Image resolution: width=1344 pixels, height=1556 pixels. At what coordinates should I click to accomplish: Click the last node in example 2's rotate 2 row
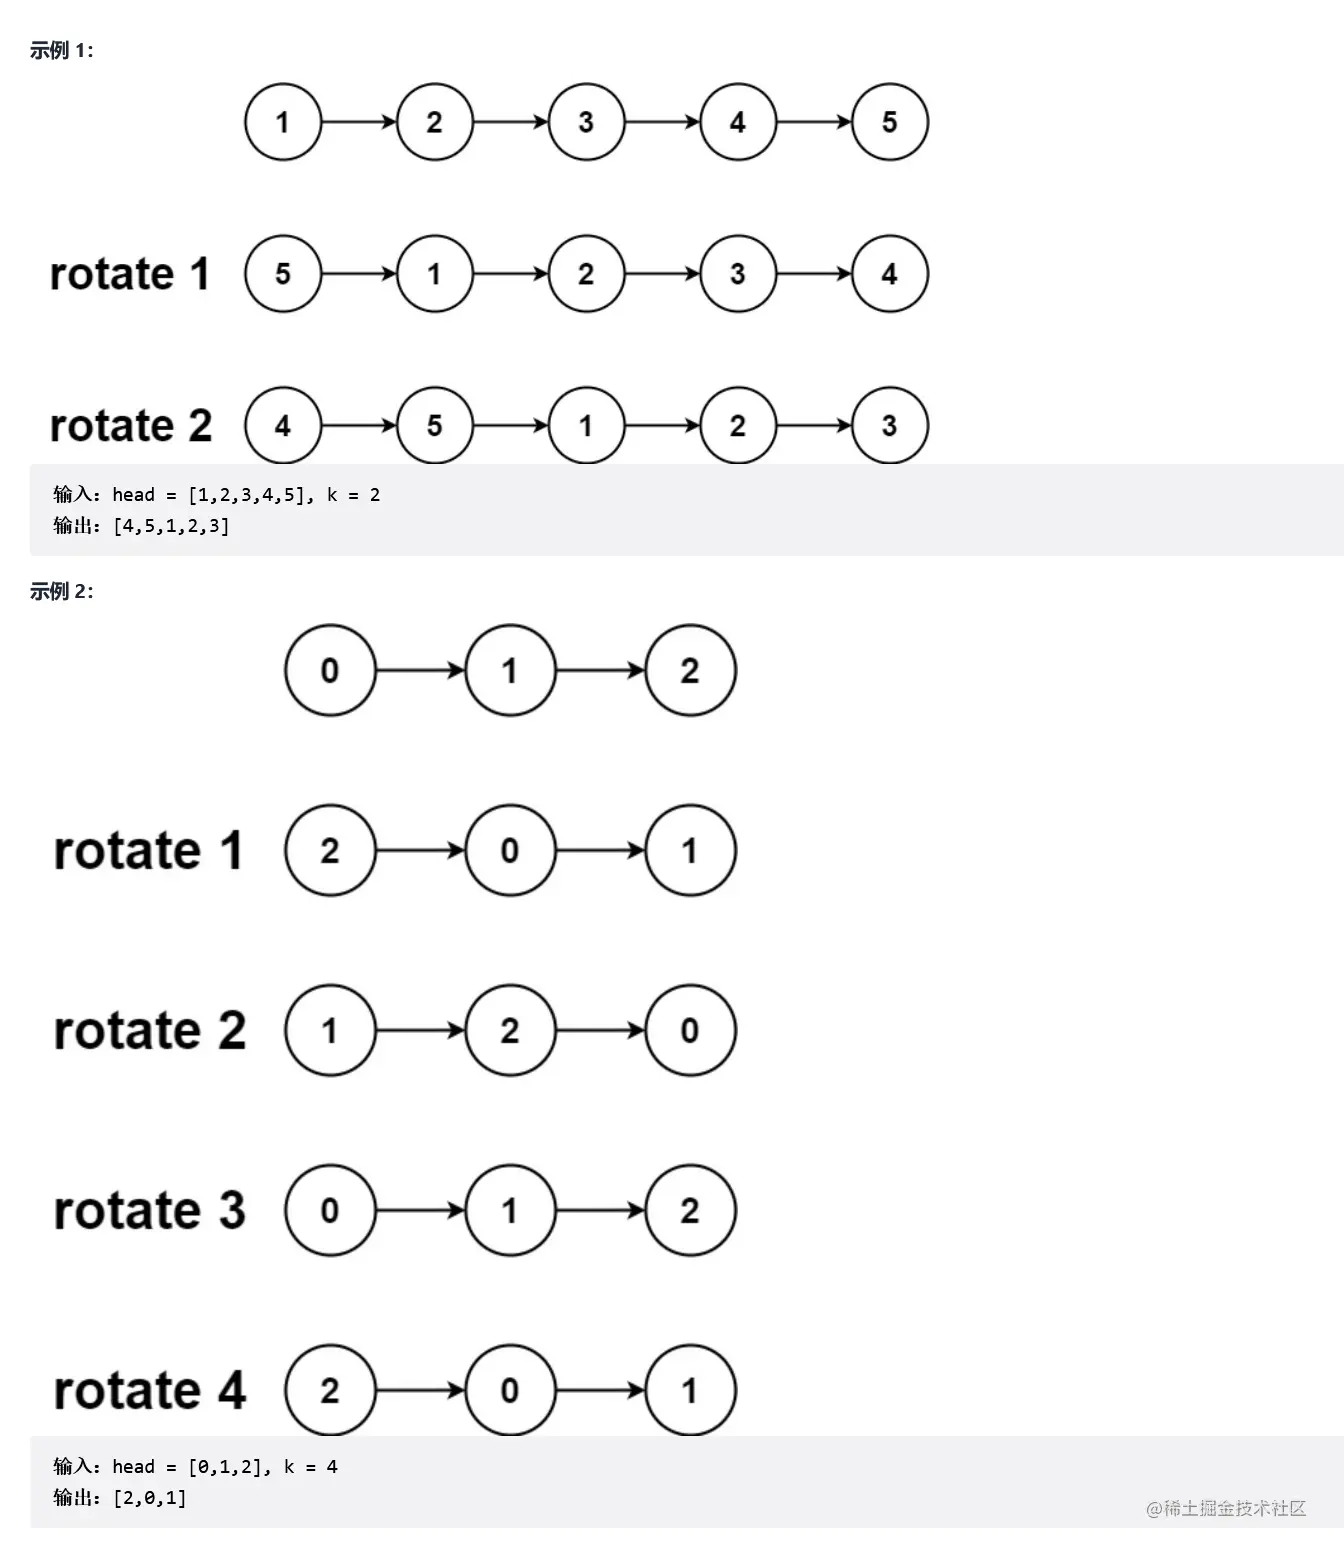(690, 1030)
